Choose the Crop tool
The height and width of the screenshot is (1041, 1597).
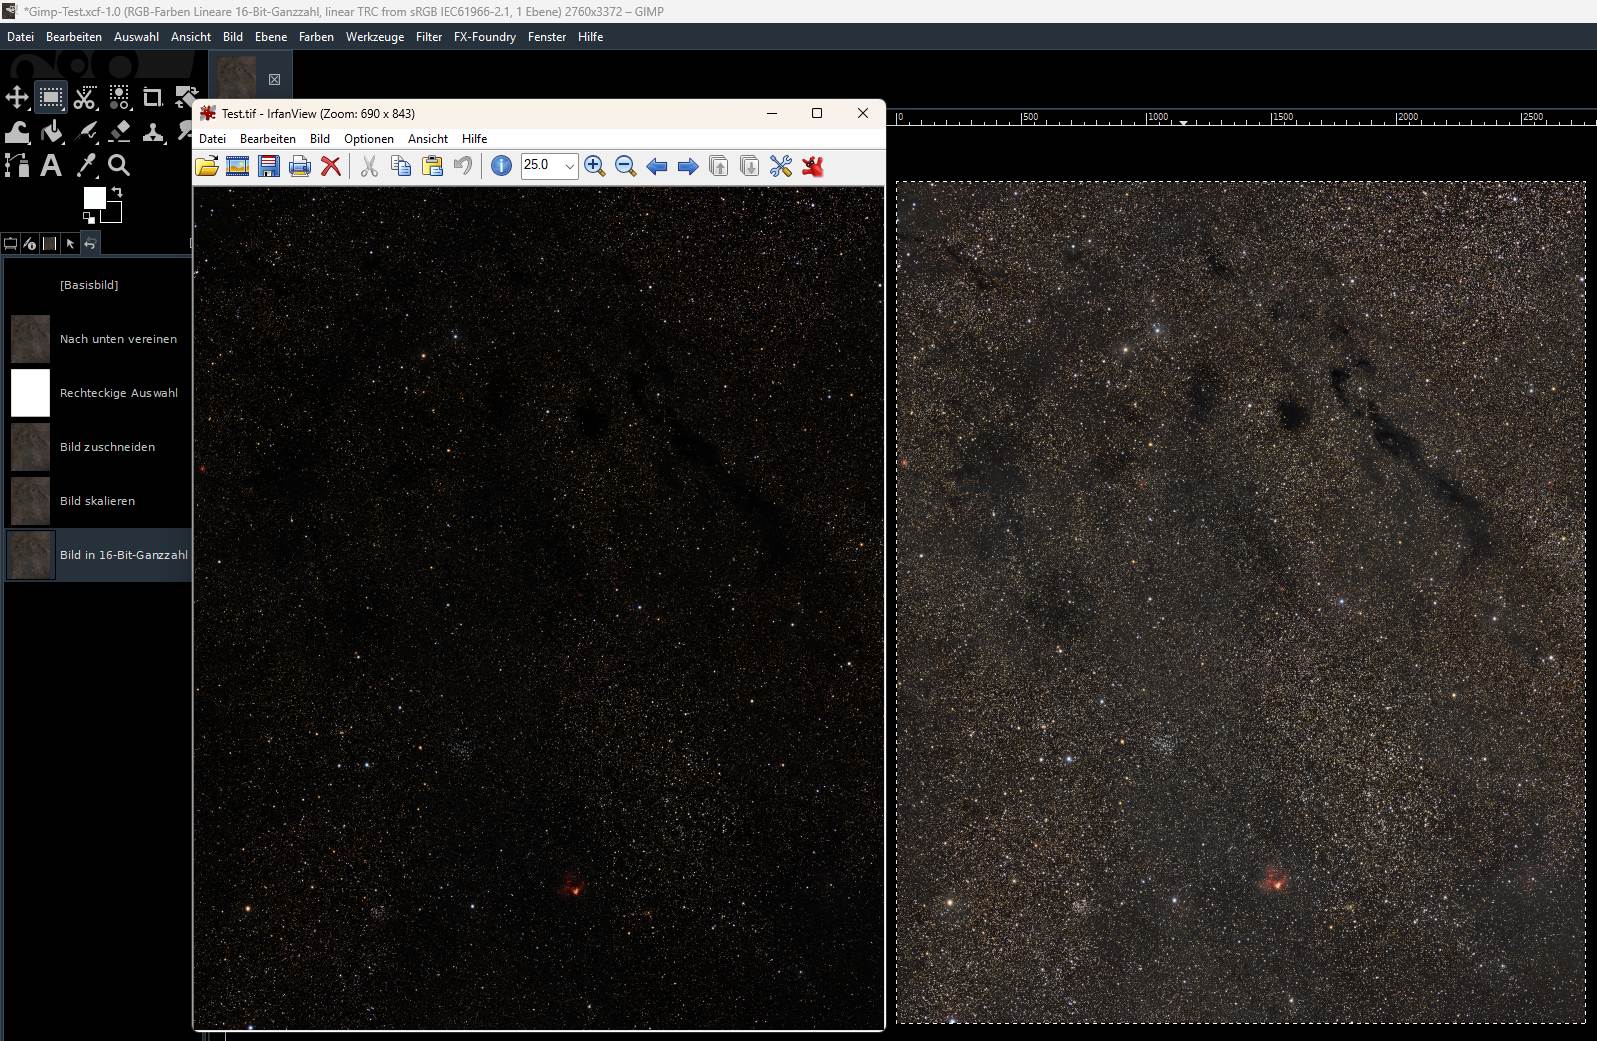[x=152, y=97]
